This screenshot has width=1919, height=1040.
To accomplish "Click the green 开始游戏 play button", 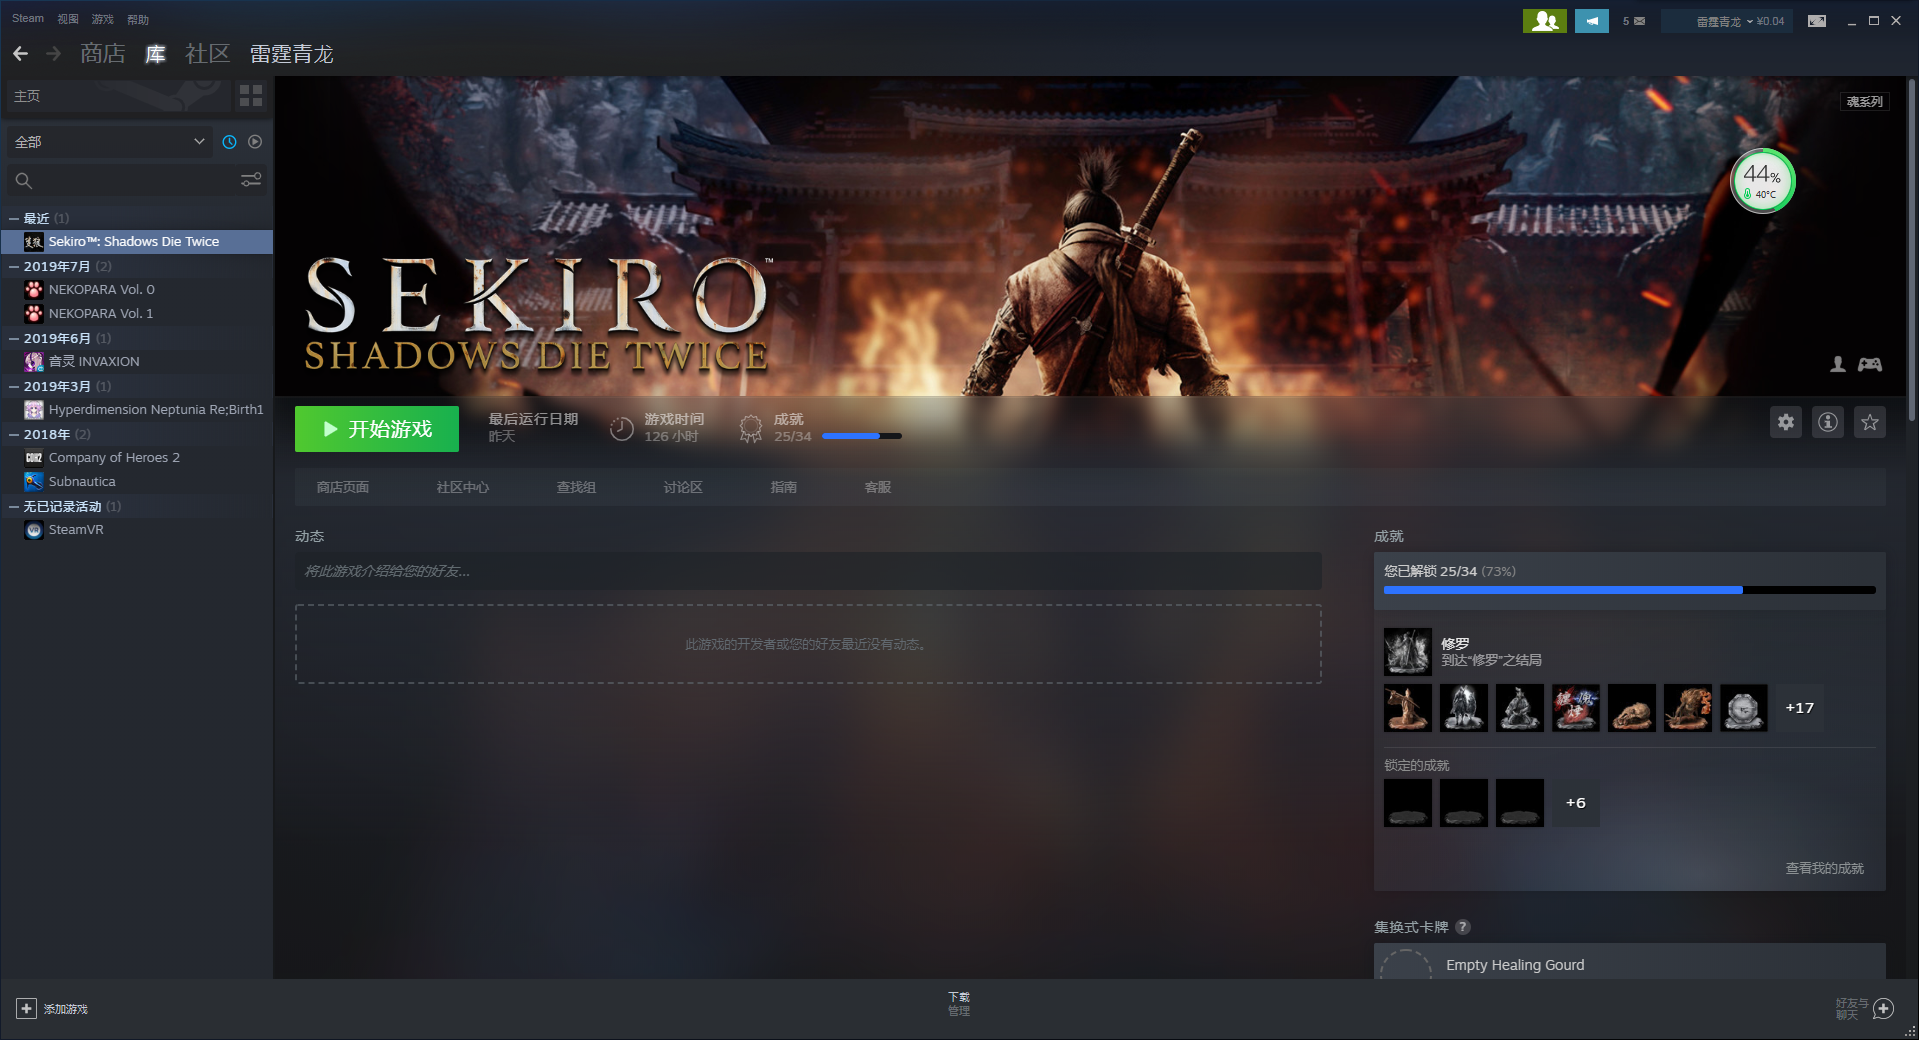I will 377,429.
